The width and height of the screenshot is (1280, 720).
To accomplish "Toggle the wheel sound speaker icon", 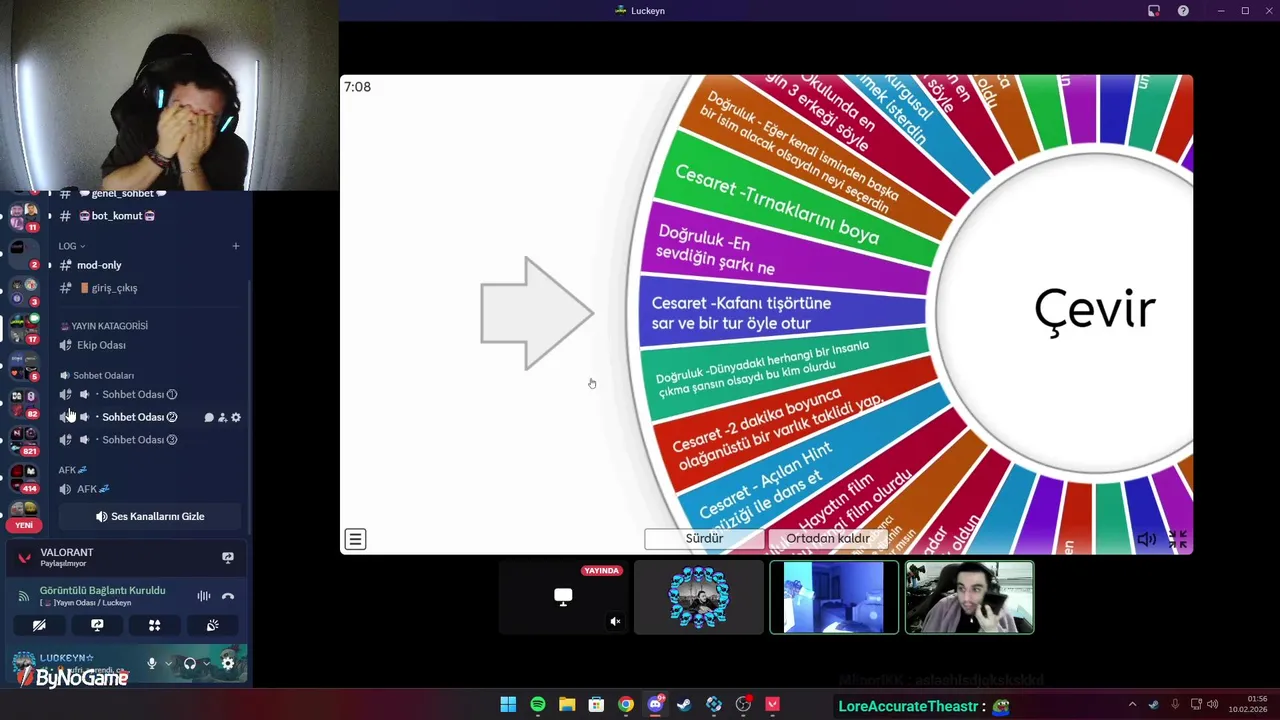I will point(1147,540).
